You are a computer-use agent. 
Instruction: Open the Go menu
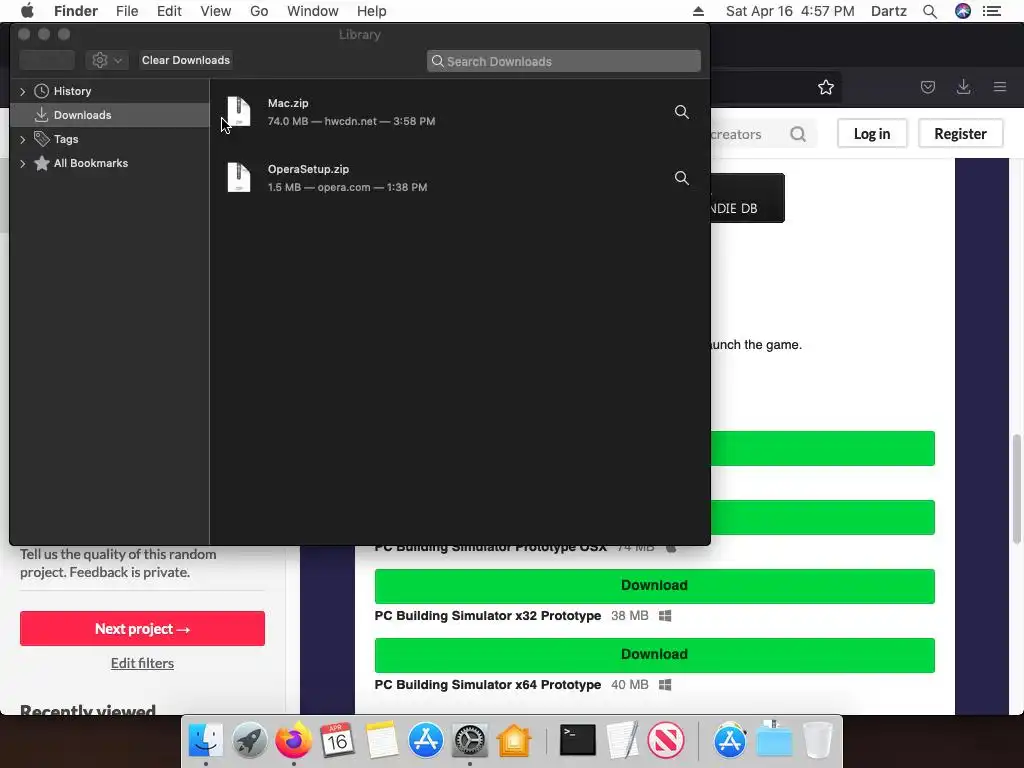click(259, 11)
